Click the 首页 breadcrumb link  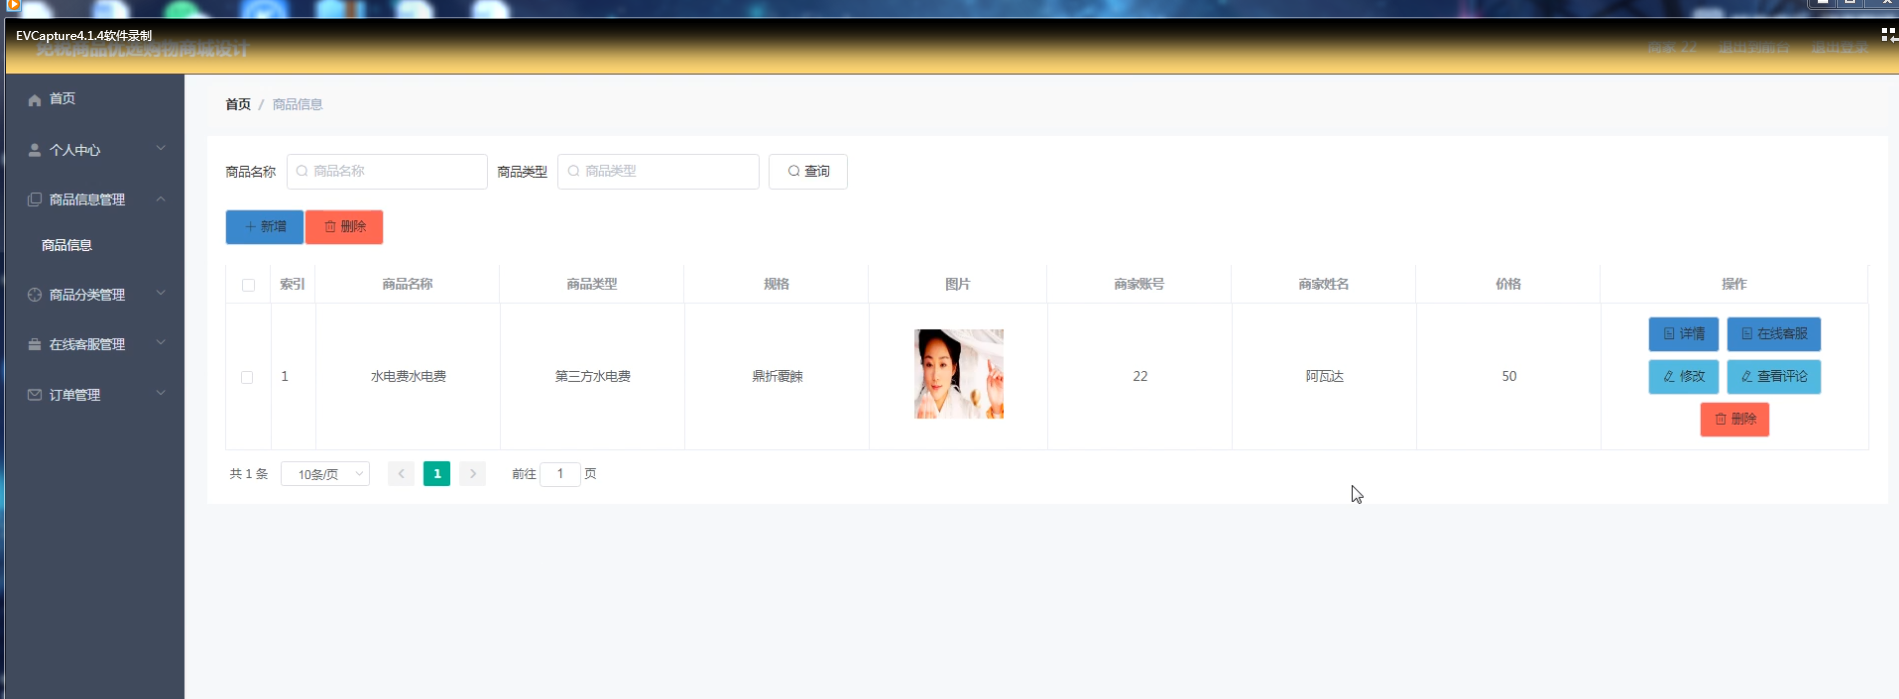click(x=238, y=104)
